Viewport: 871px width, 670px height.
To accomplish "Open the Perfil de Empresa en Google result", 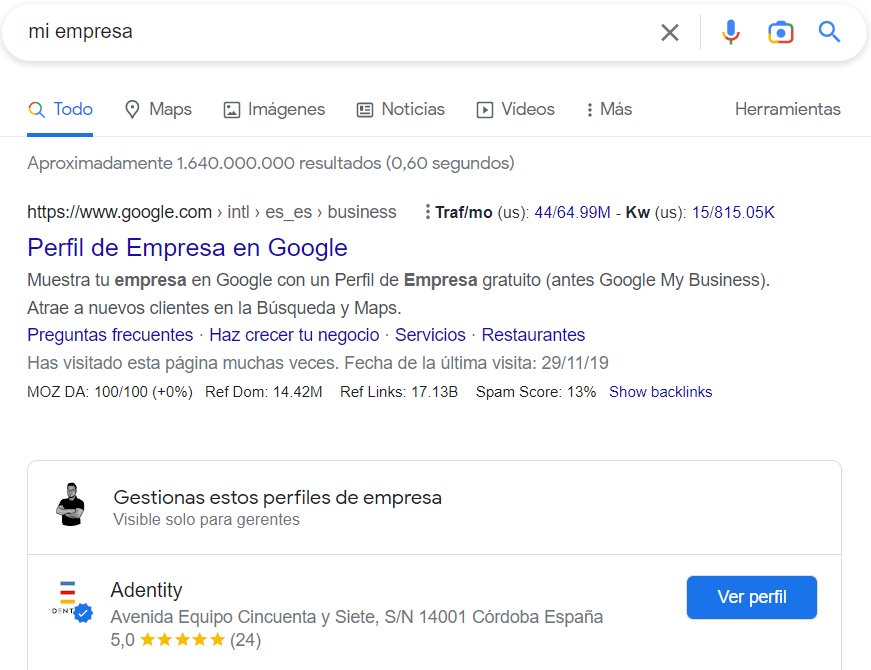I will 187,247.
